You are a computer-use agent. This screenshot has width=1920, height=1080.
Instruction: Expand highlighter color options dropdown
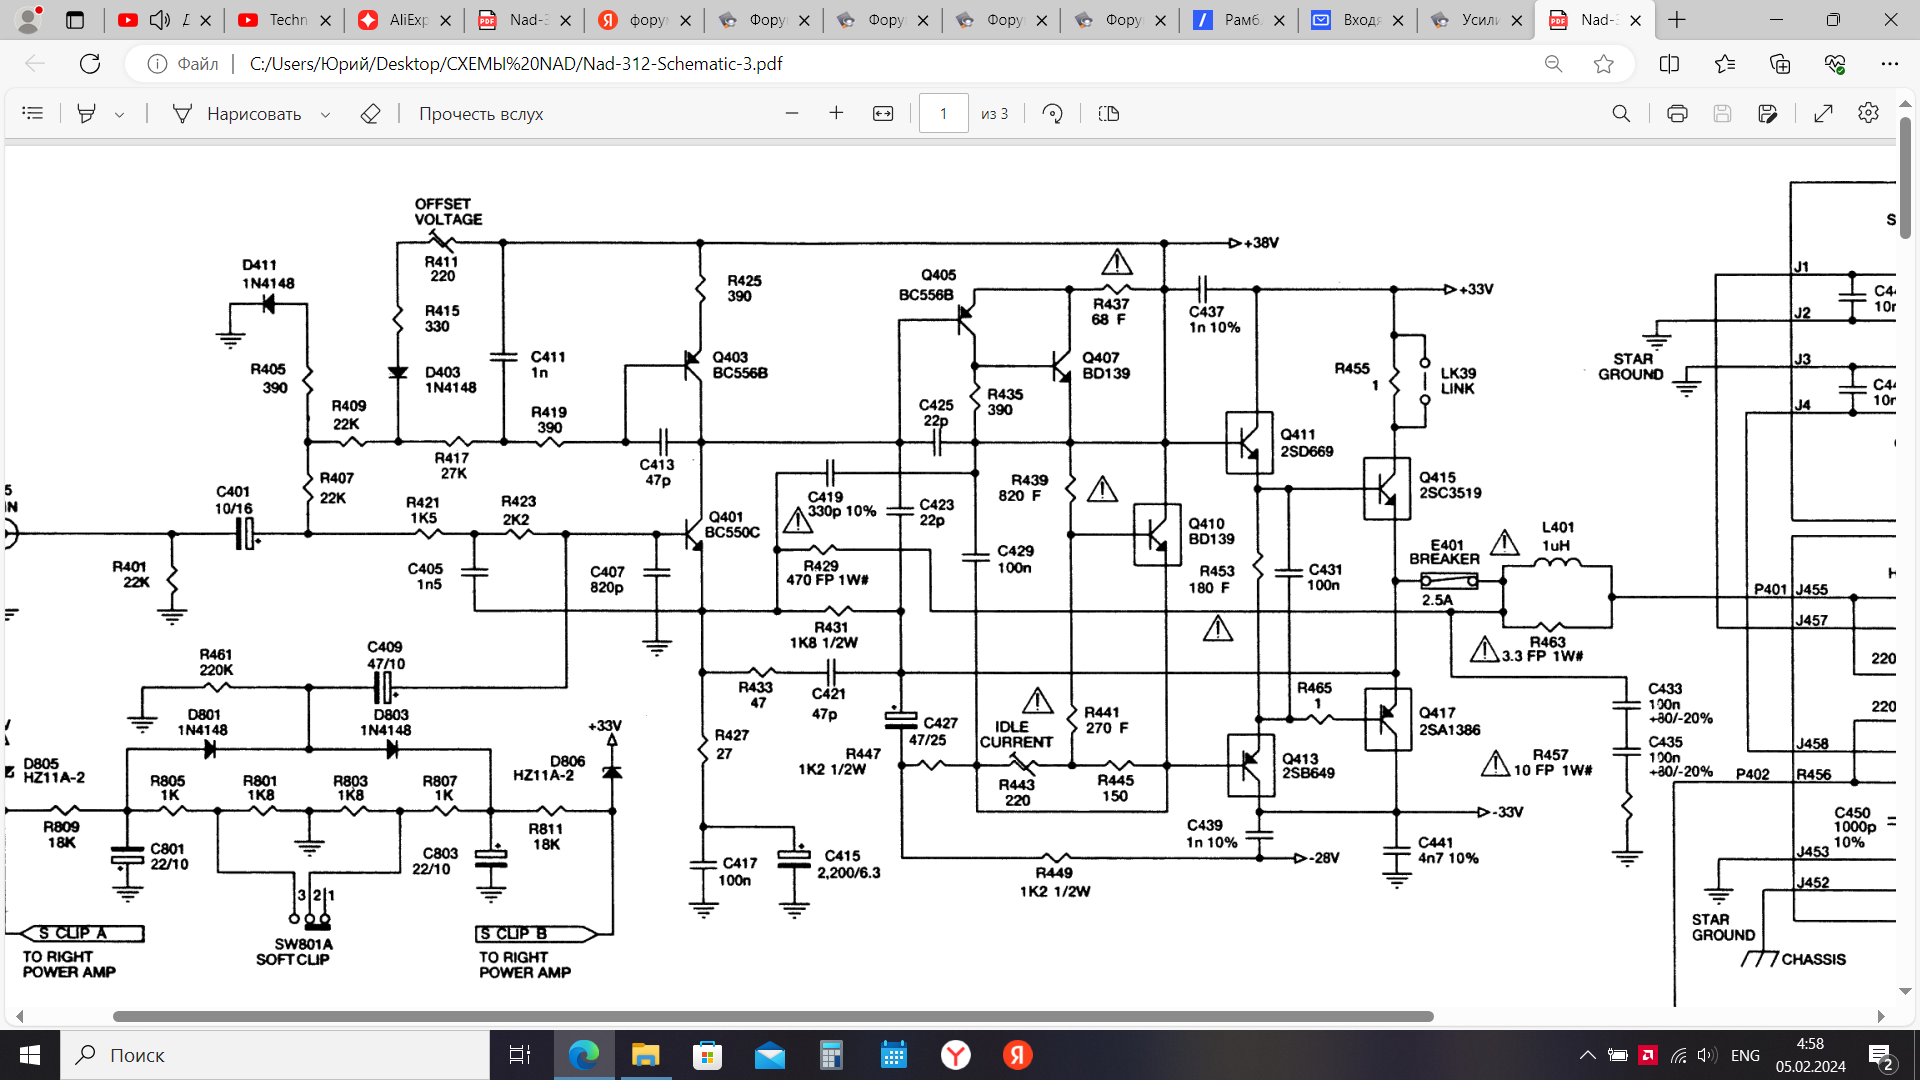click(x=119, y=115)
